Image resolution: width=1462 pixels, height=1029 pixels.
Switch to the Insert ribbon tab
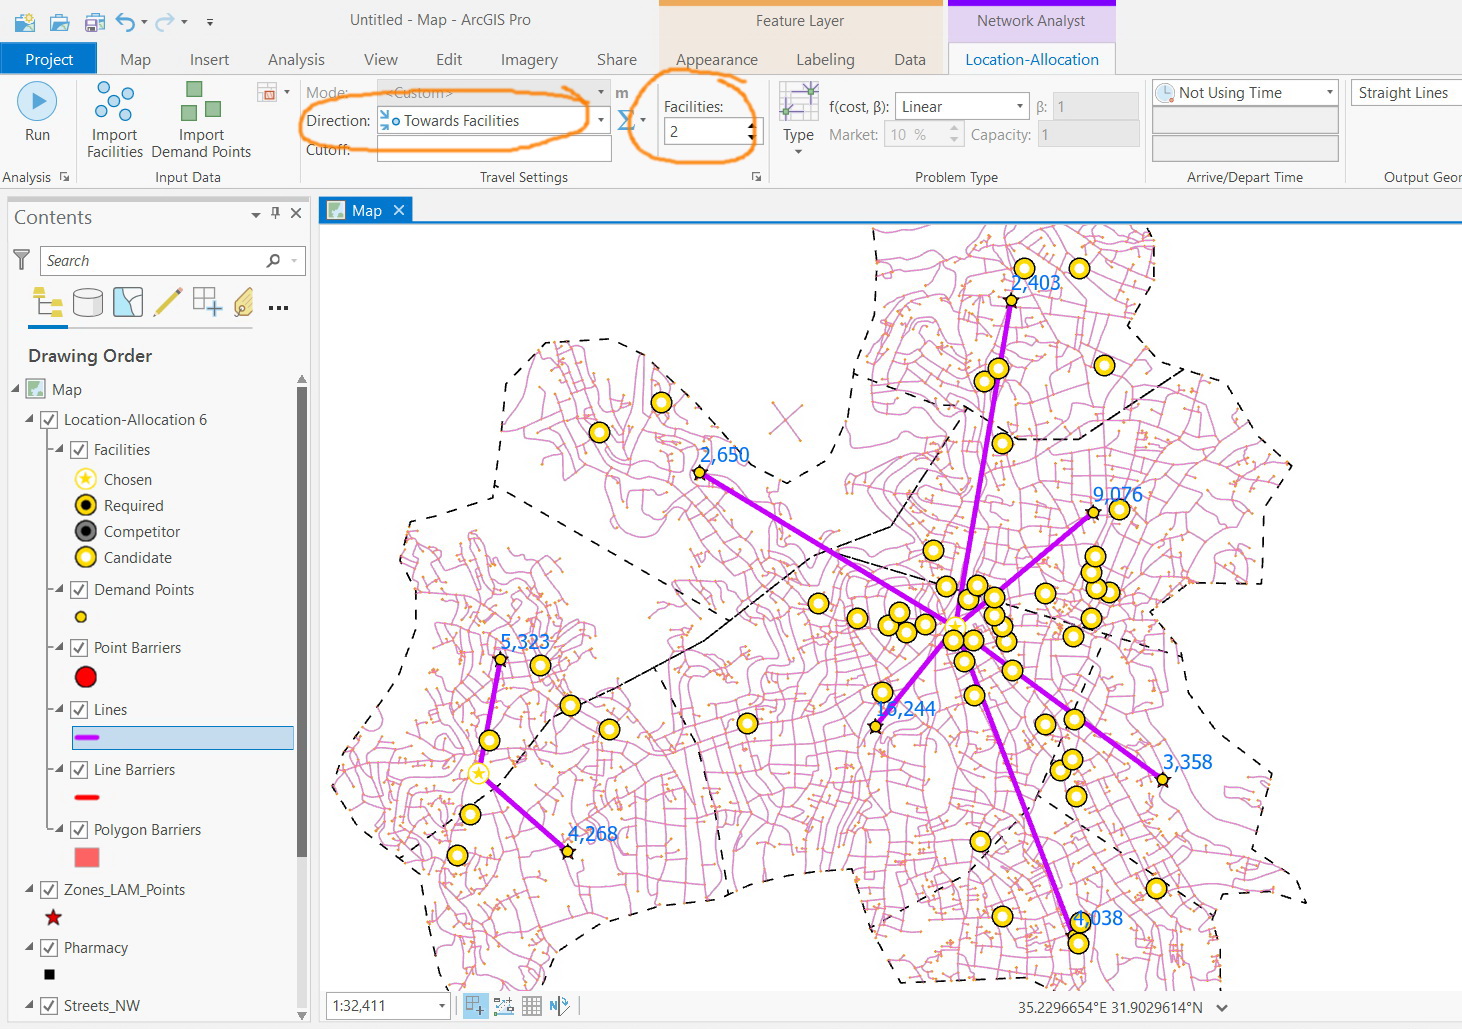click(x=209, y=59)
